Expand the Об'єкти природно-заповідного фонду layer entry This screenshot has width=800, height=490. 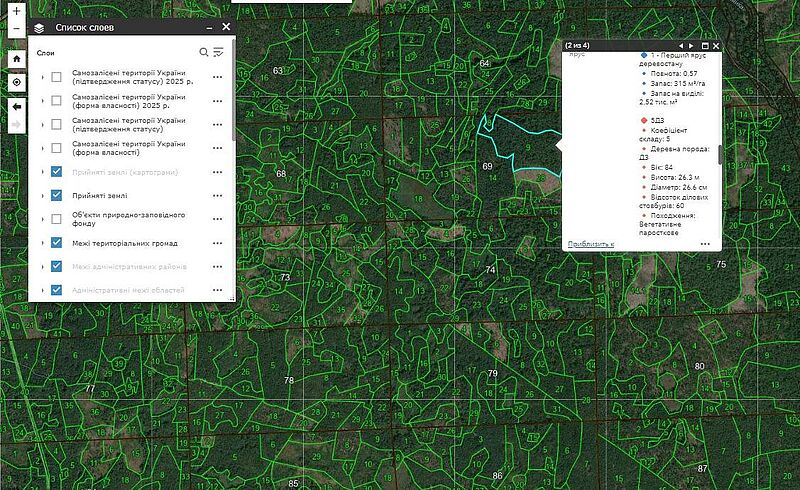[42, 218]
